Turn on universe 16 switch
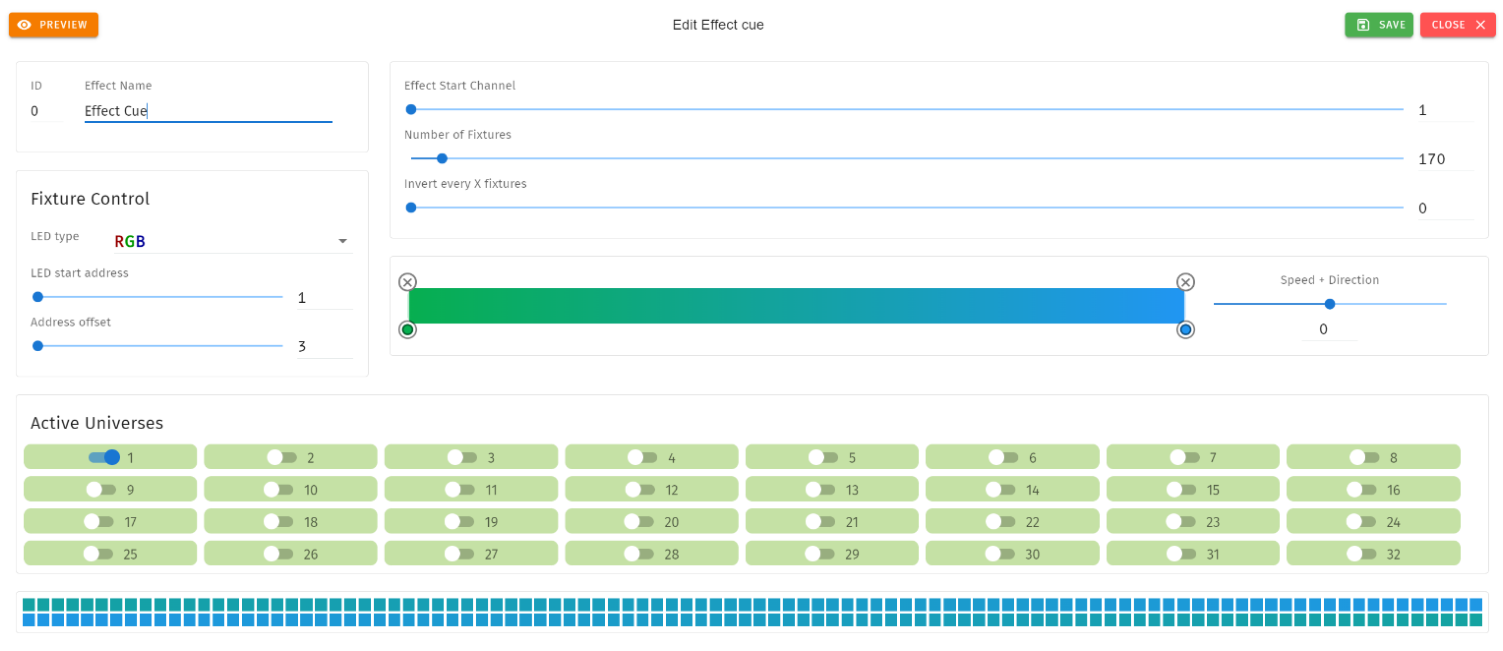Screen dimensions: 1503x651 point(1361,490)
